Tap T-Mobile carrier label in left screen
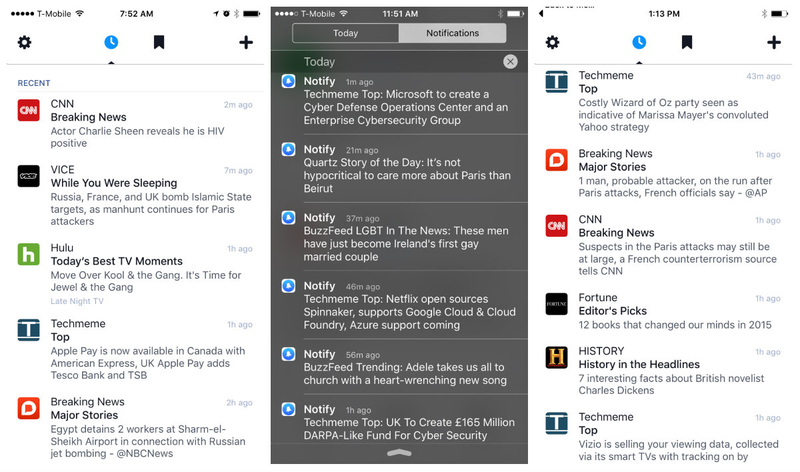800x472 pixels. tap(54, 14)
